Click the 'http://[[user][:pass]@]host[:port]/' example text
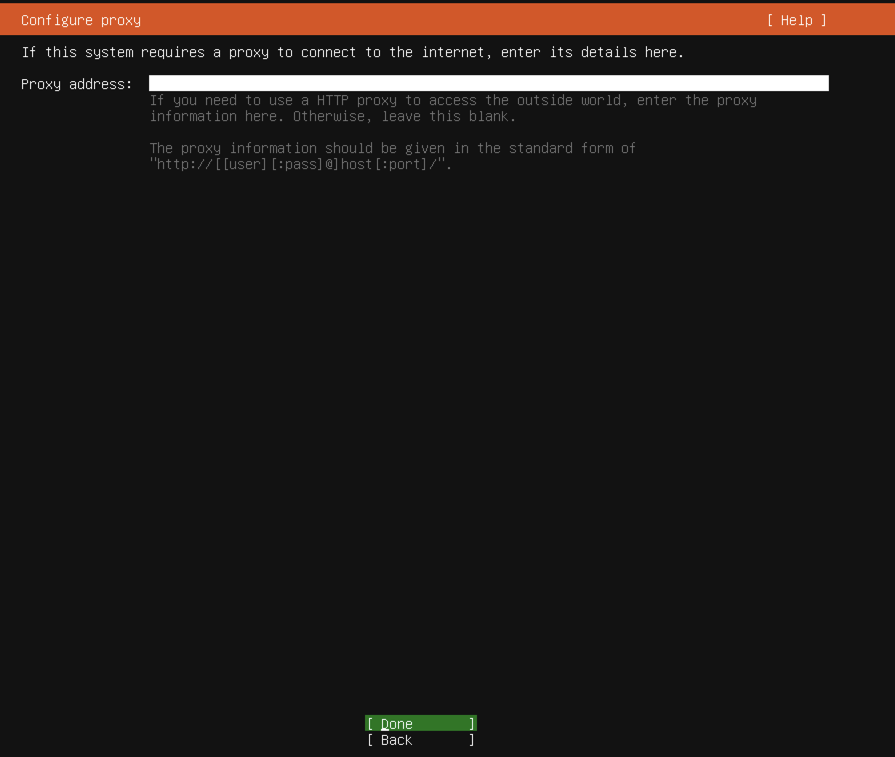 tap(301, 164)
